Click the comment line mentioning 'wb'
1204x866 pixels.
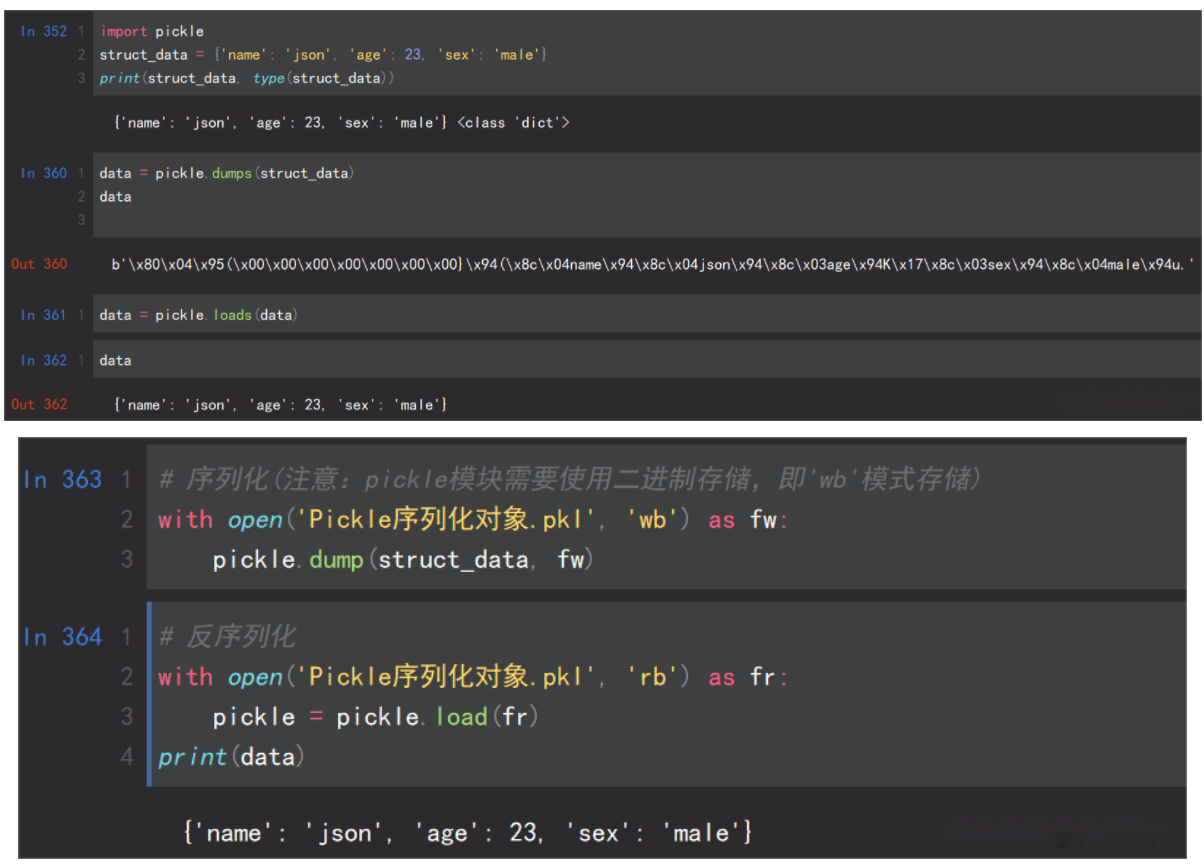pos(570,480)
